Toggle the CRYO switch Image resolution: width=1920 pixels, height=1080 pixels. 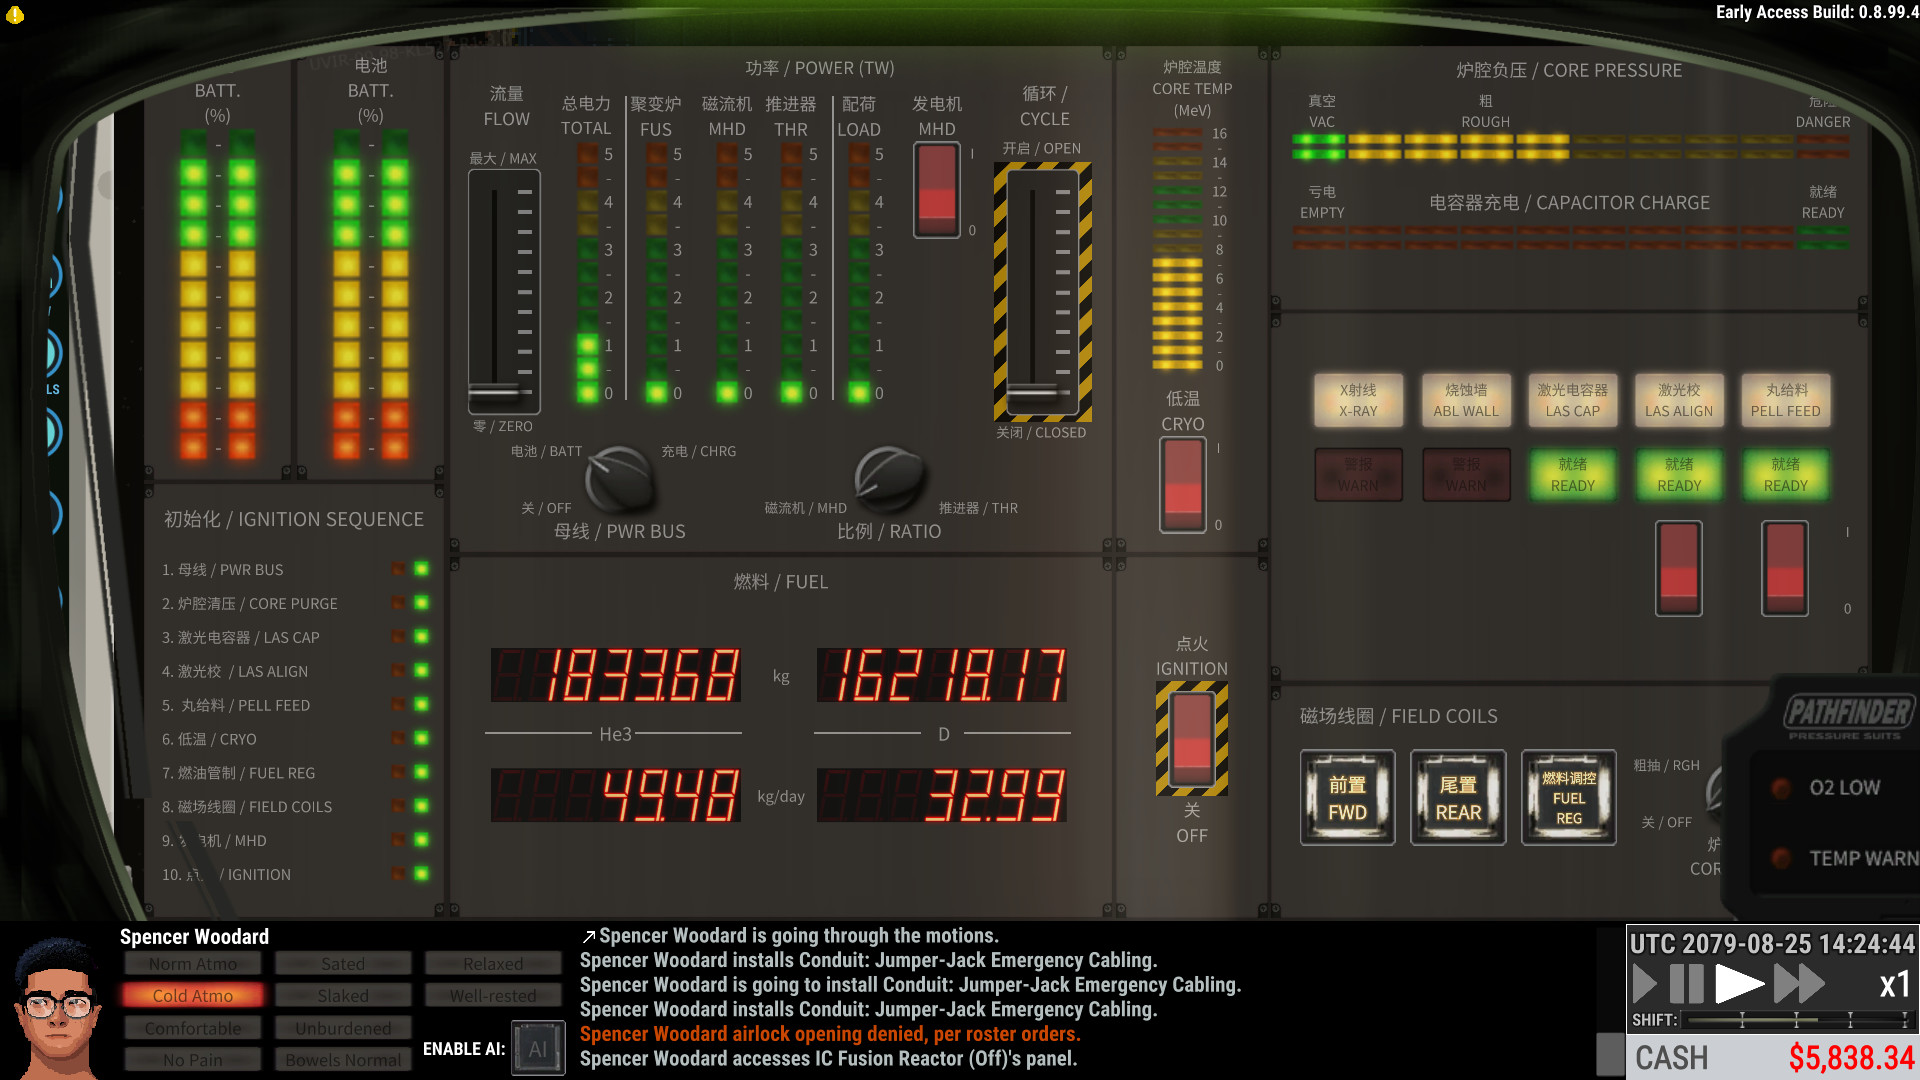point(1183,485)
